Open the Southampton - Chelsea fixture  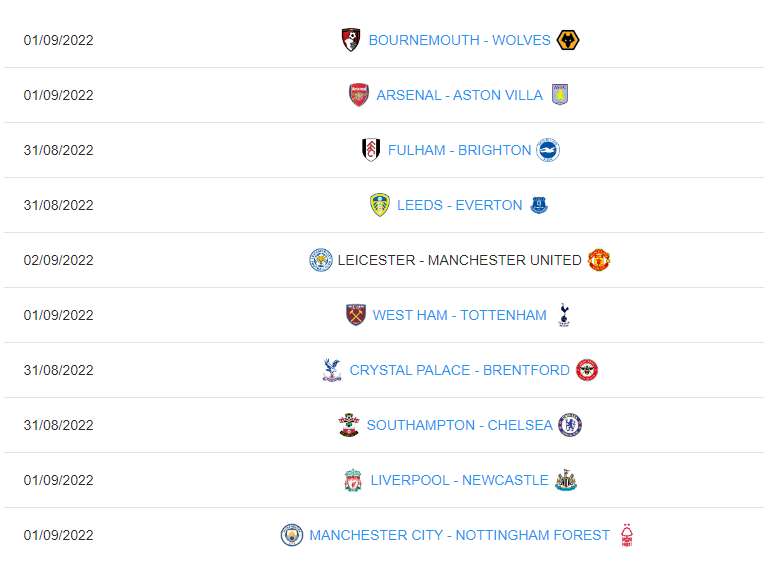tap(459, 425)
